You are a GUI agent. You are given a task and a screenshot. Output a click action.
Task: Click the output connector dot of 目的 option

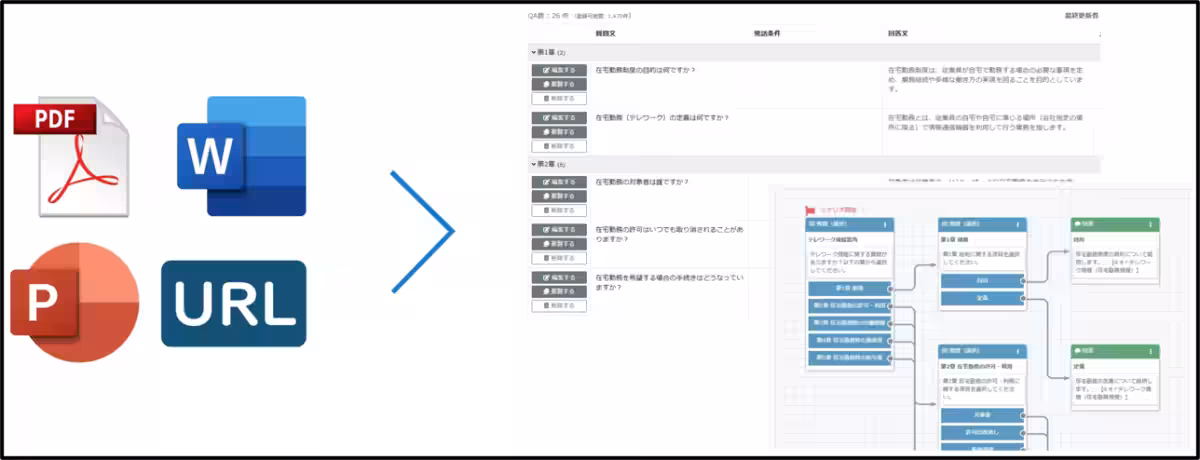tap(1024, 282)
